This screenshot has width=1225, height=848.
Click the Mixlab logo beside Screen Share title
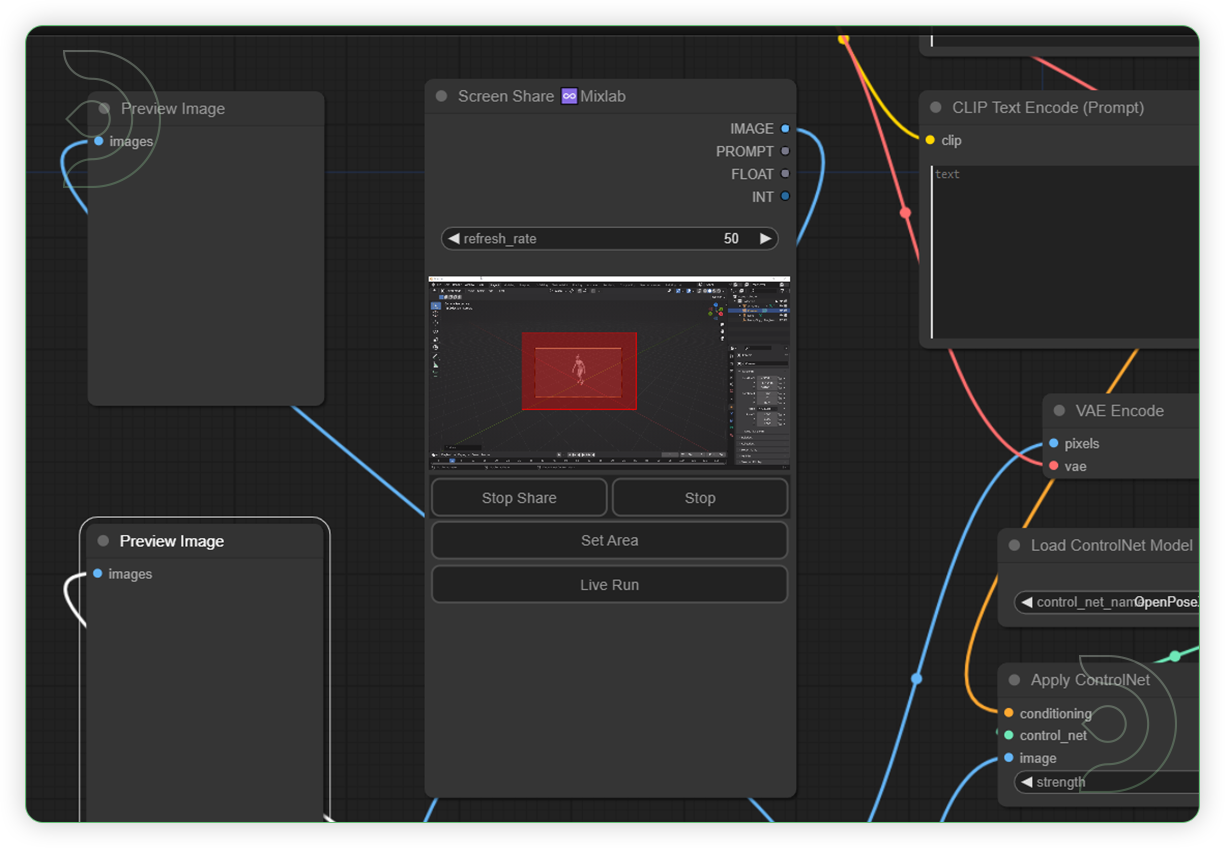point(568,96)
